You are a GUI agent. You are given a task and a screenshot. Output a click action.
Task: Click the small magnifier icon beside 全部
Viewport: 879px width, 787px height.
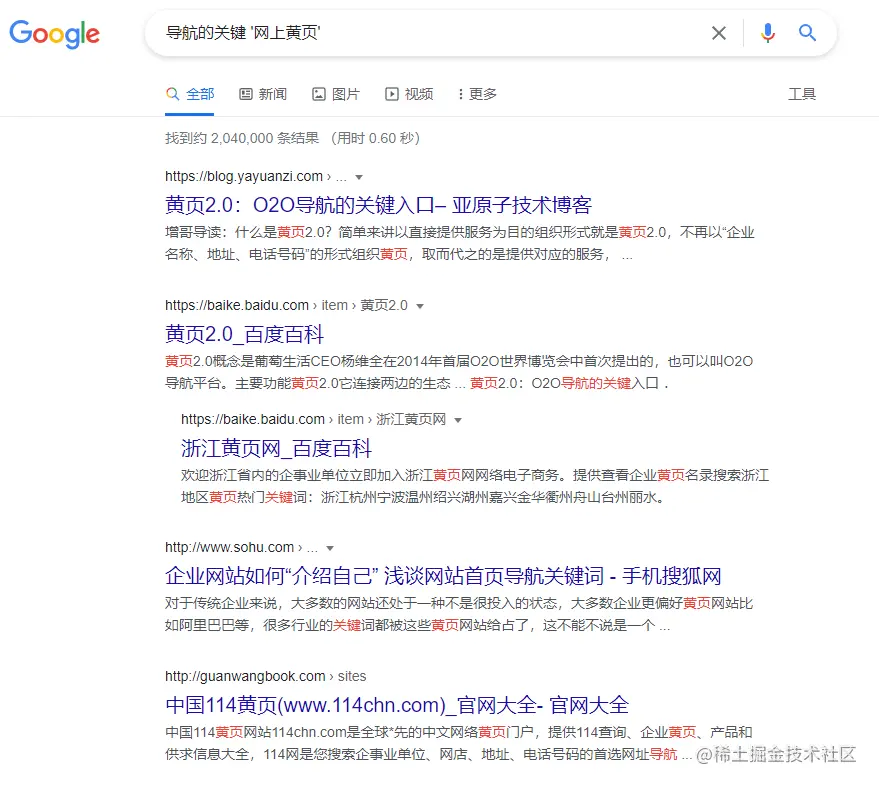pos(171,93)
